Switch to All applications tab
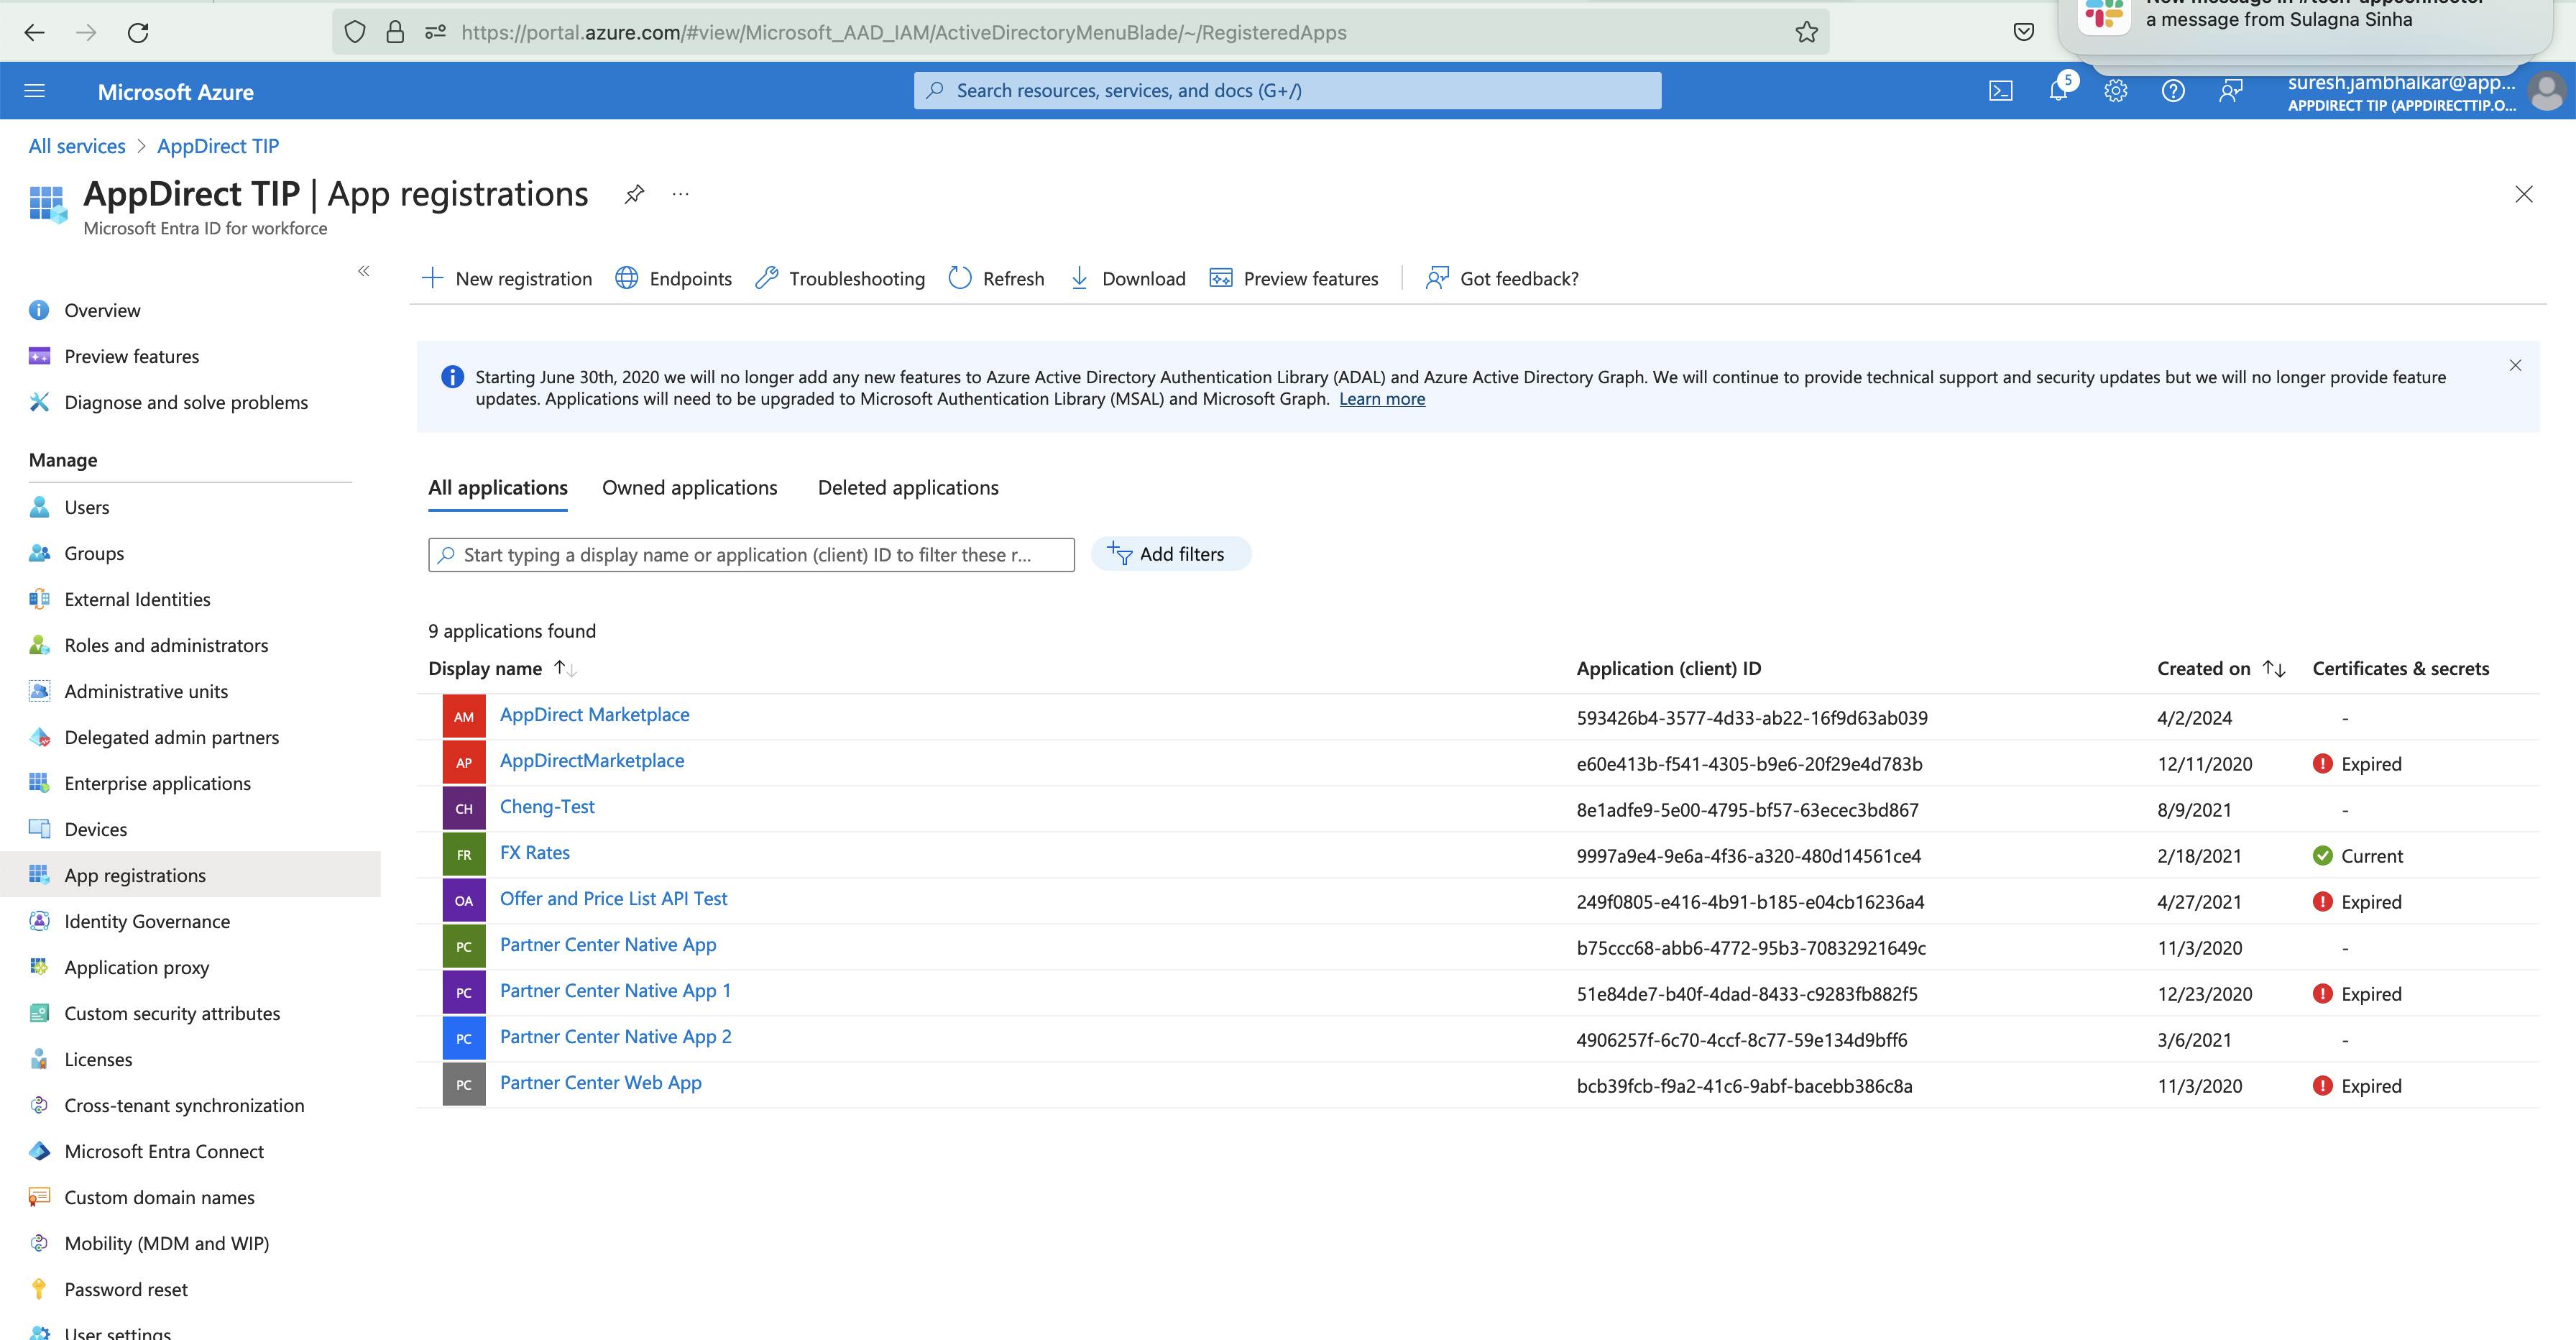This screenshot has height=1340, width=2576. pyautogui.click(x=498, y=488)
